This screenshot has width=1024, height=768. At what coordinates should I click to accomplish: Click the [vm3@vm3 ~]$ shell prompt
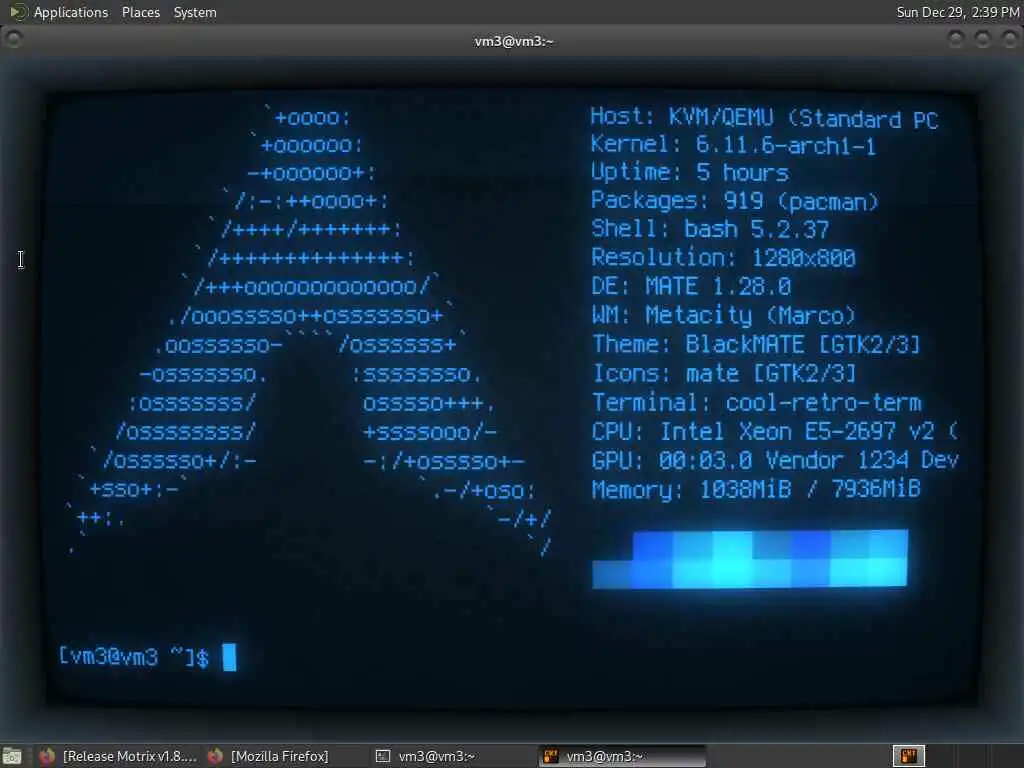coord(134,657)
